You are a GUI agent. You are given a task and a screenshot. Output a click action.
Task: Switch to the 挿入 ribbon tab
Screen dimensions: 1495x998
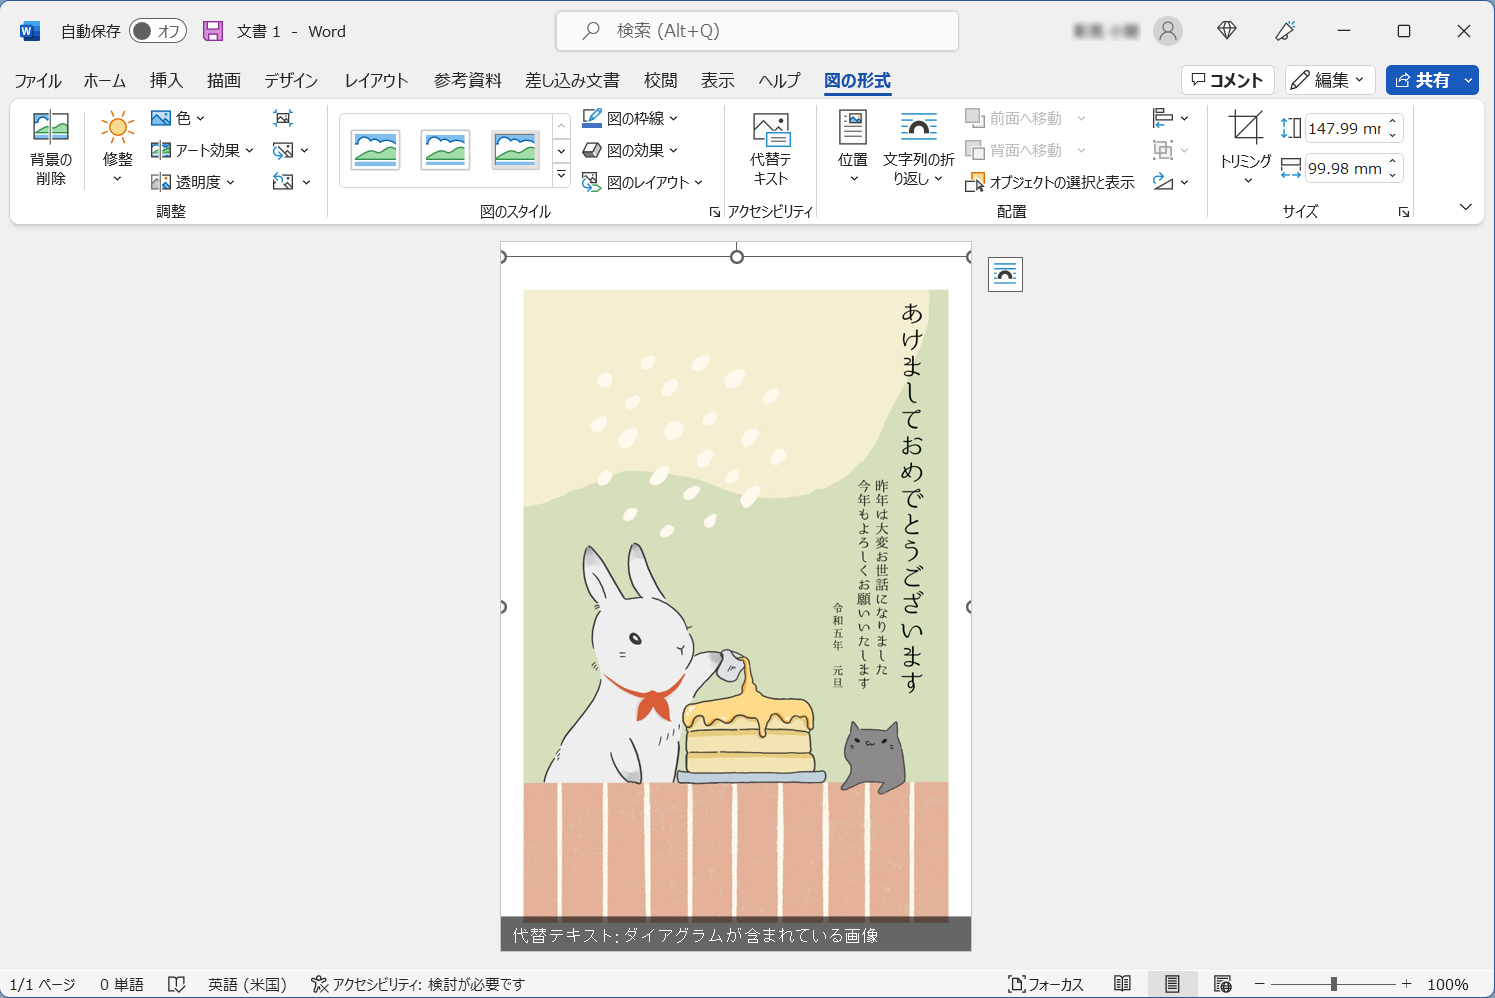pos(166,80)
